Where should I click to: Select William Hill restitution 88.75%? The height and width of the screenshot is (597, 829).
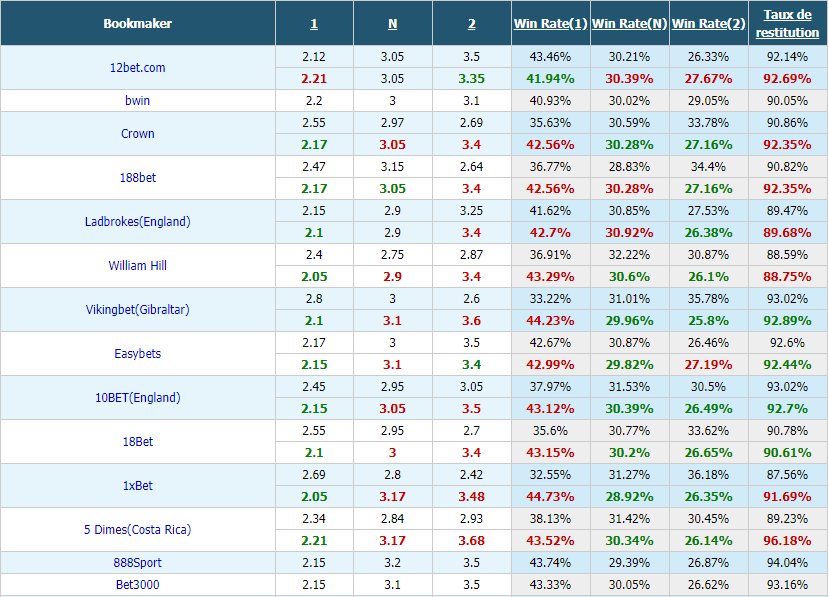787,277
